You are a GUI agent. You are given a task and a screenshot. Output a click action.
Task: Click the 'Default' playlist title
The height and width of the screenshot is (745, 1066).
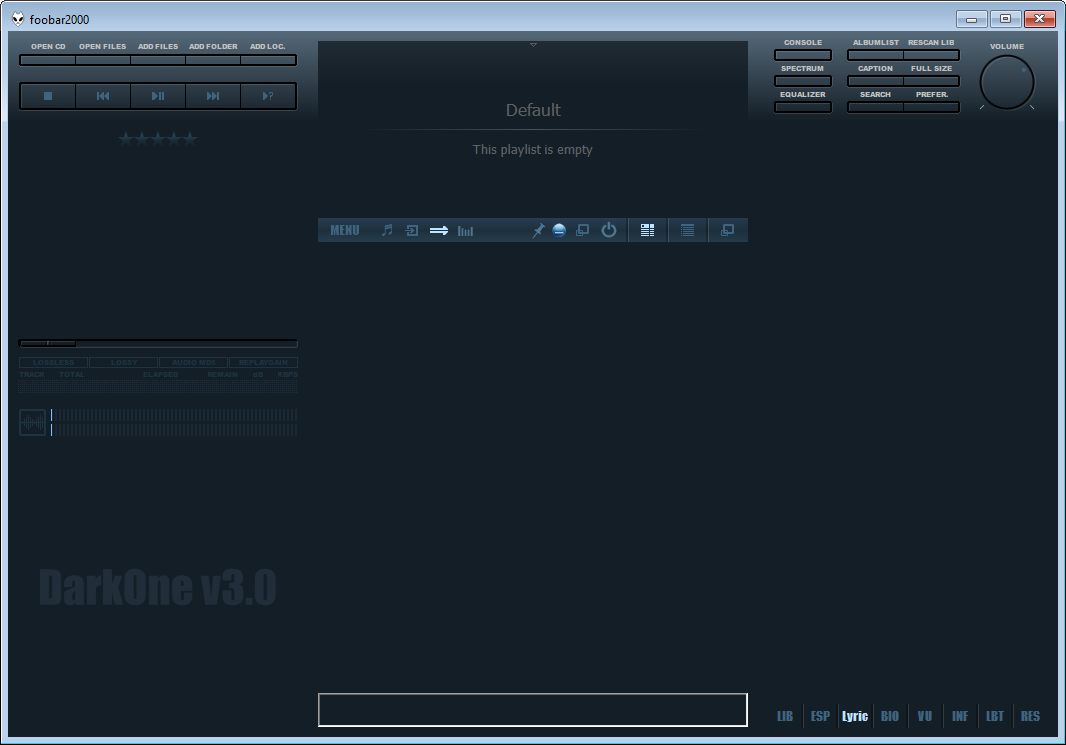(x=533, y=110)
